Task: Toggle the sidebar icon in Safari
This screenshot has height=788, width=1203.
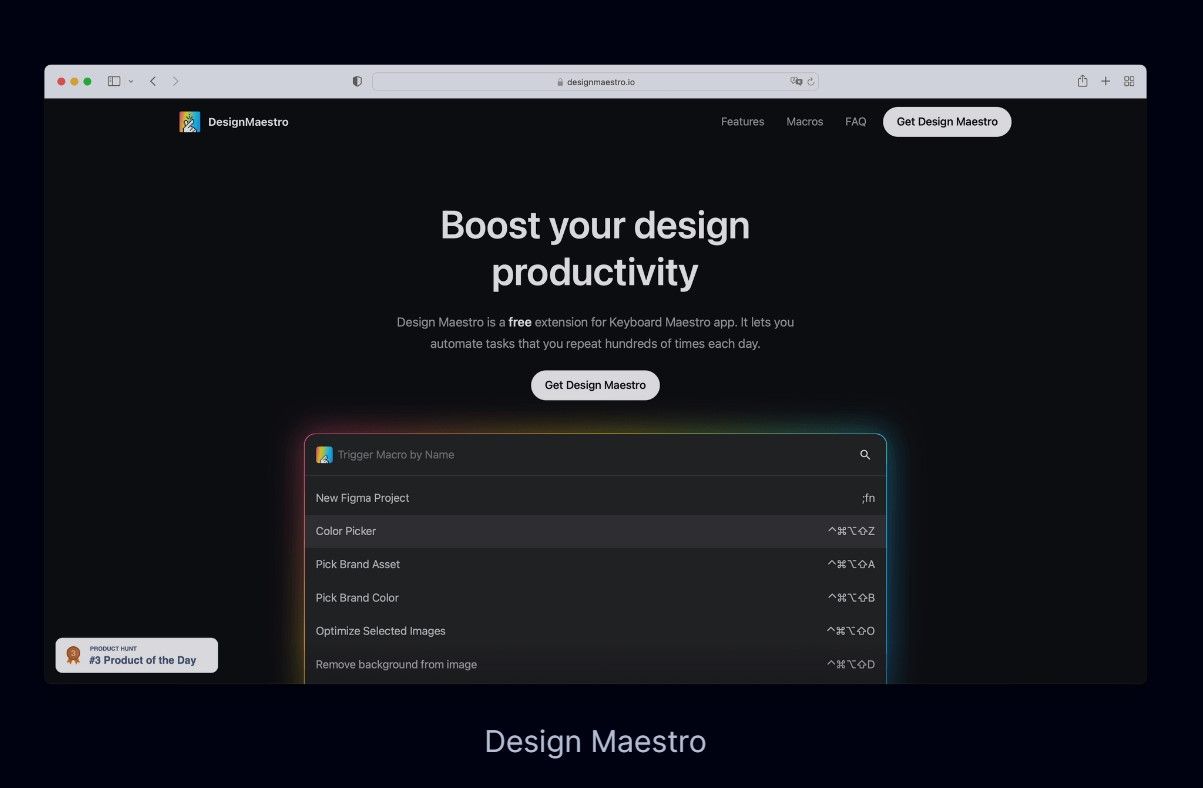Action: coord(113,80)
